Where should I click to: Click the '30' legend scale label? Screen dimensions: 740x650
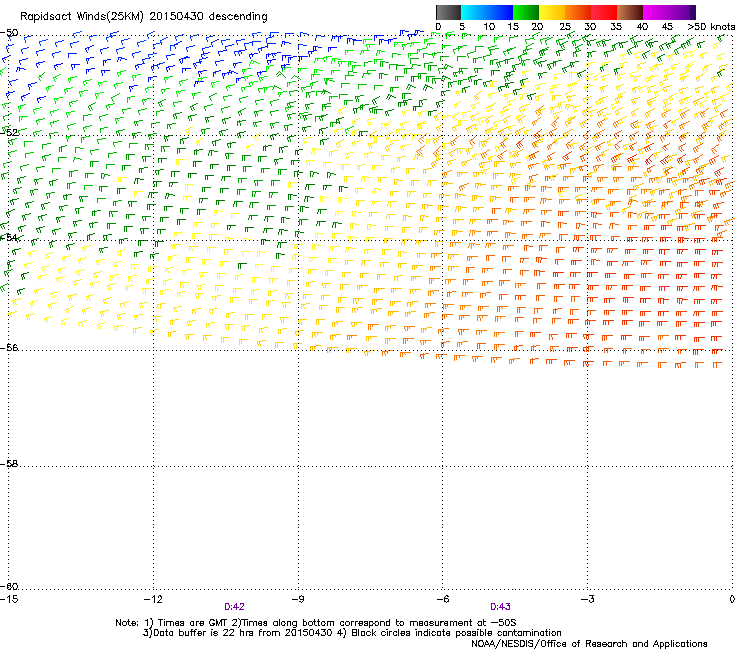pos(590,27)
